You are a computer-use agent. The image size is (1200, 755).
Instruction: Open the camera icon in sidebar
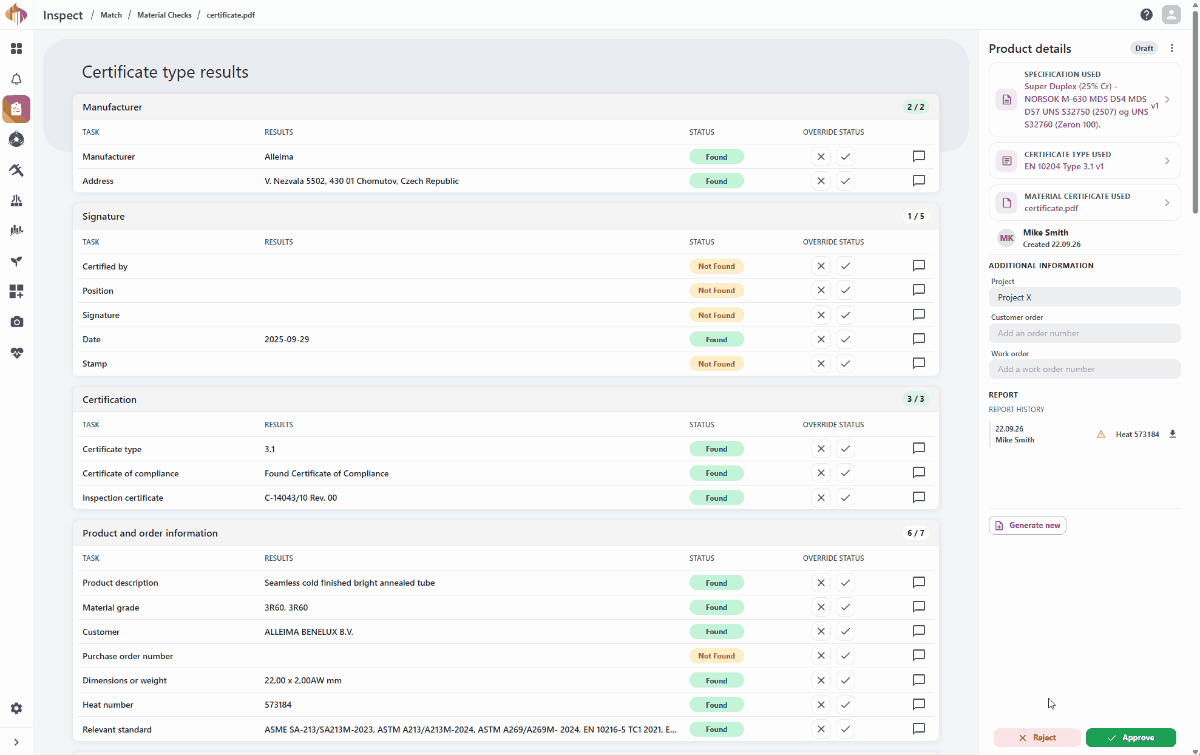16,322
